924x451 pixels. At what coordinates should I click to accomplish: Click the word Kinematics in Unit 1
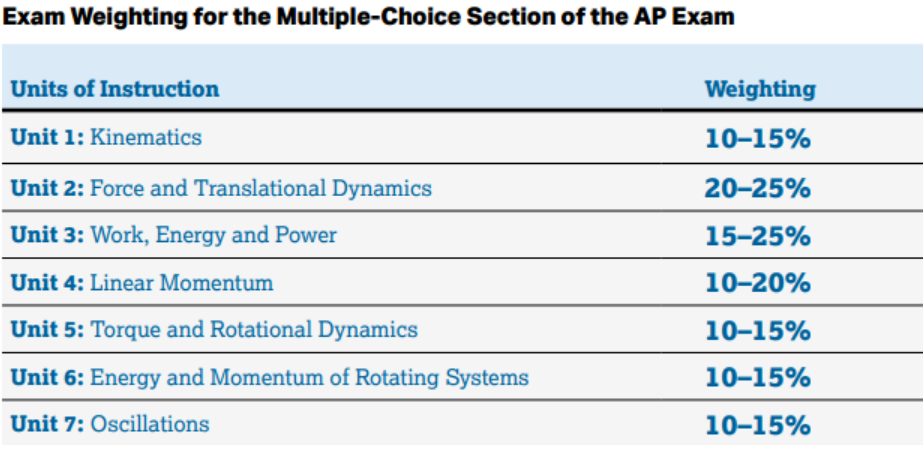[x=146, y=137]
